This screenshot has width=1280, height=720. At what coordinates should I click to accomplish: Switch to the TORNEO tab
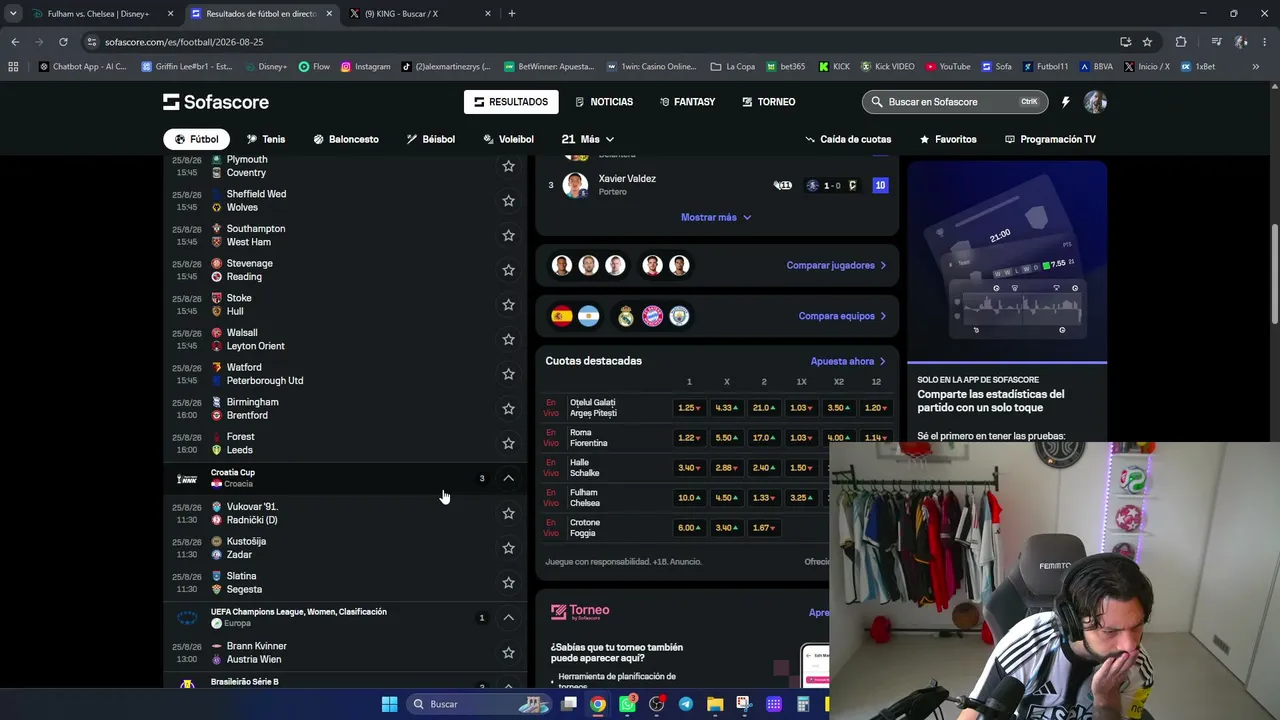[x=769, y=102]
